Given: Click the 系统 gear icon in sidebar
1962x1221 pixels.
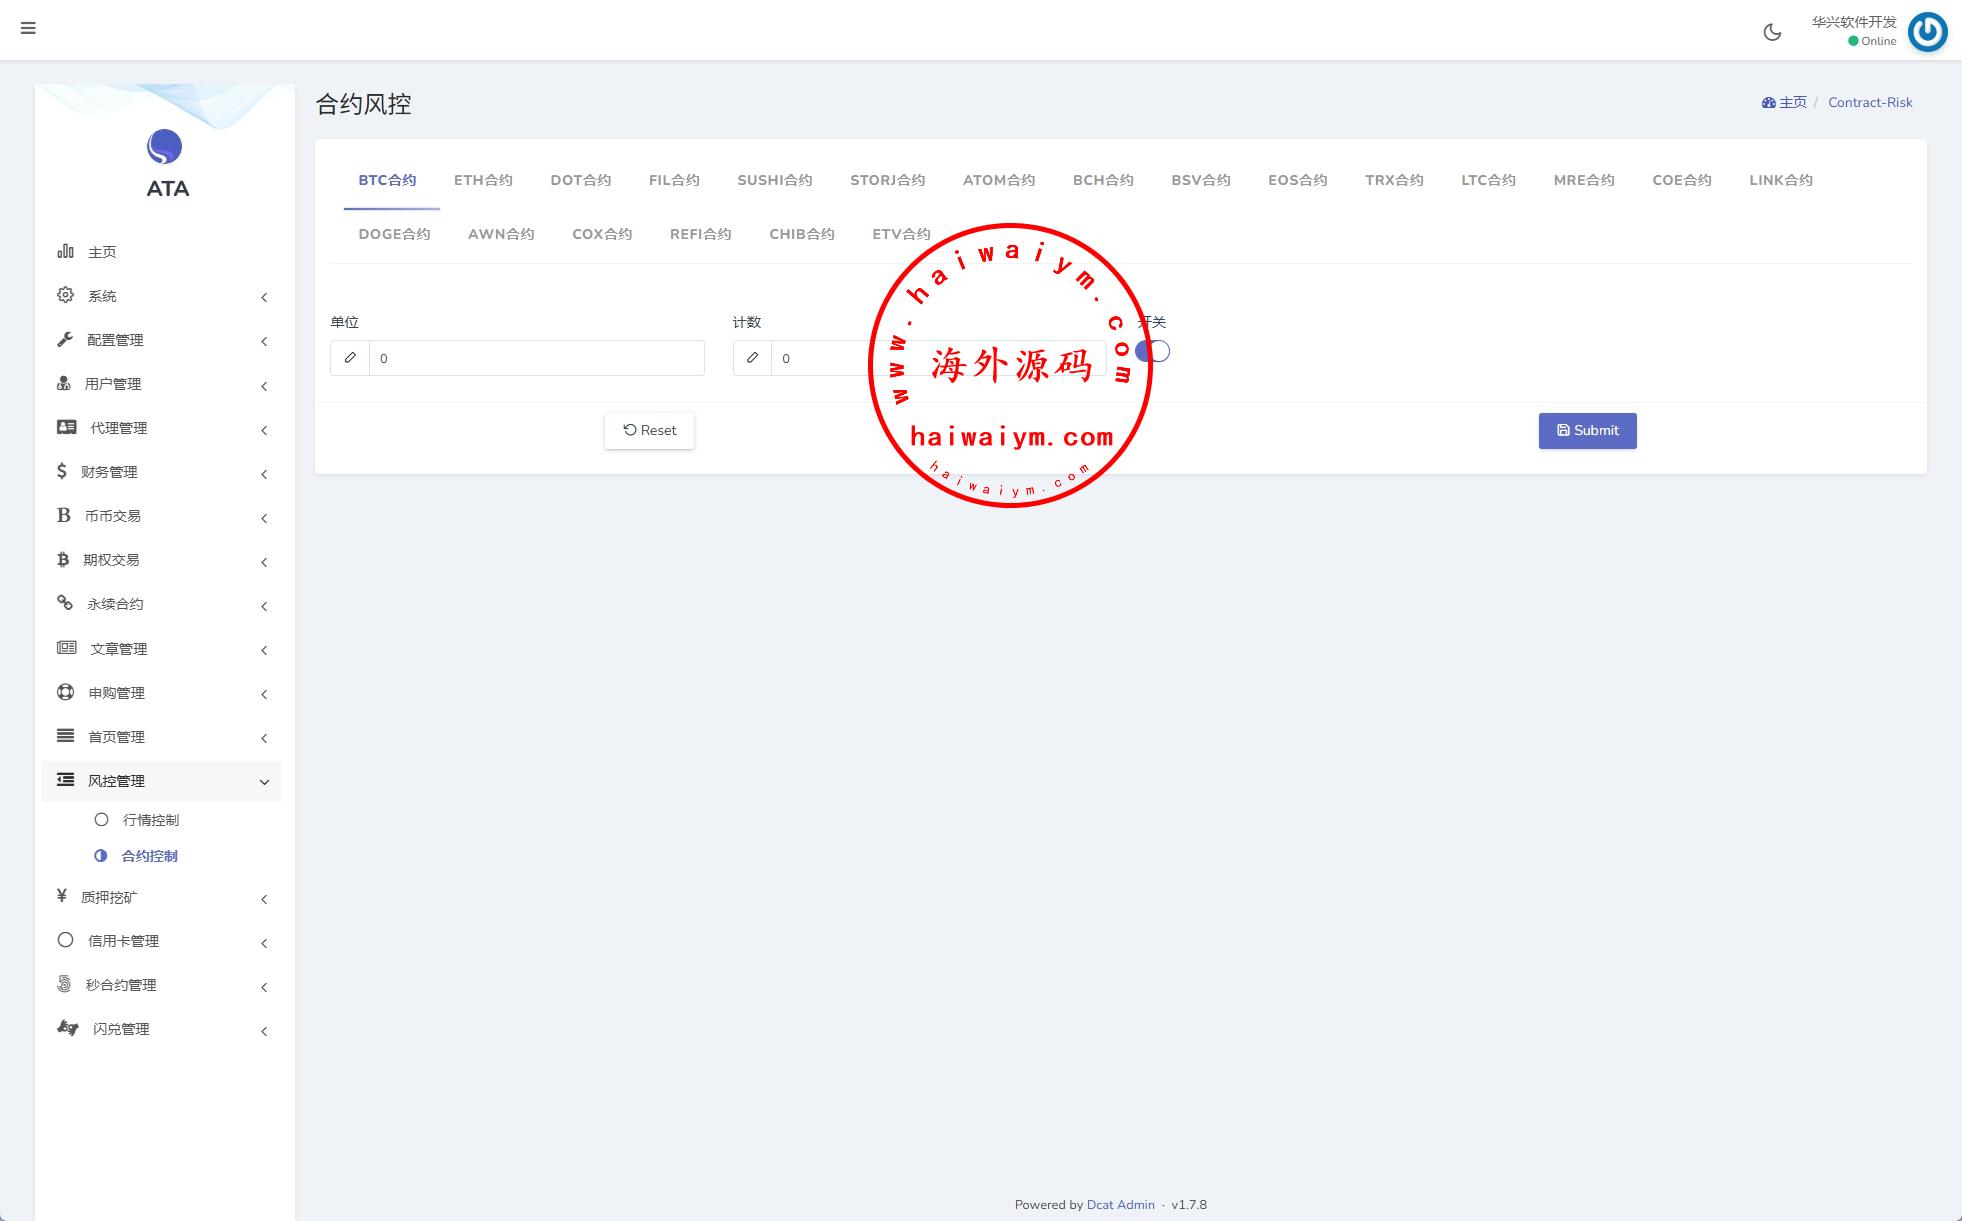Looking at the screenshot, I should click(66, 295).
